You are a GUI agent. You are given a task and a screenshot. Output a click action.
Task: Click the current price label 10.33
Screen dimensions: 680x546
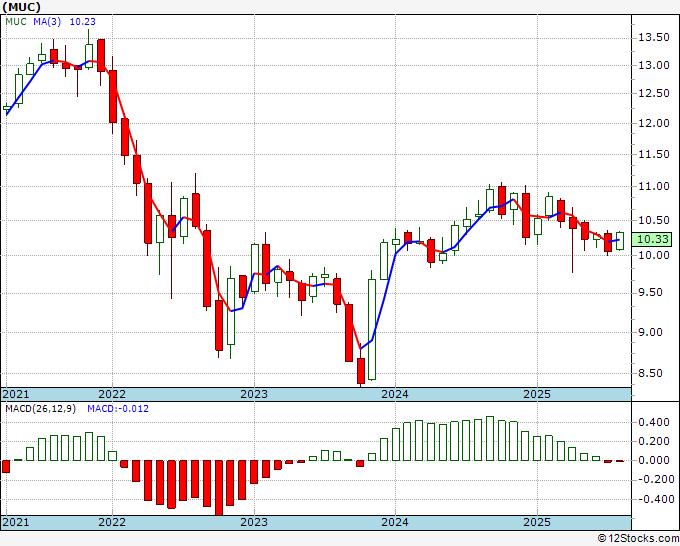[653, 239]
